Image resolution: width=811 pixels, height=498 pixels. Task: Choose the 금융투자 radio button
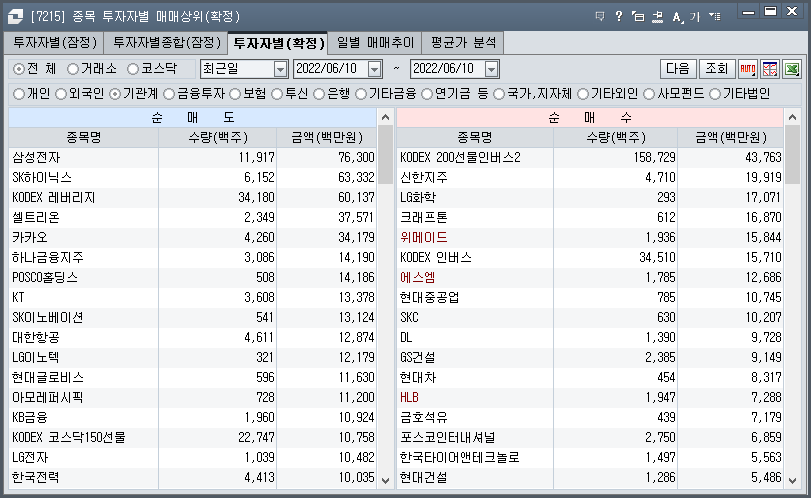[169, 94]
